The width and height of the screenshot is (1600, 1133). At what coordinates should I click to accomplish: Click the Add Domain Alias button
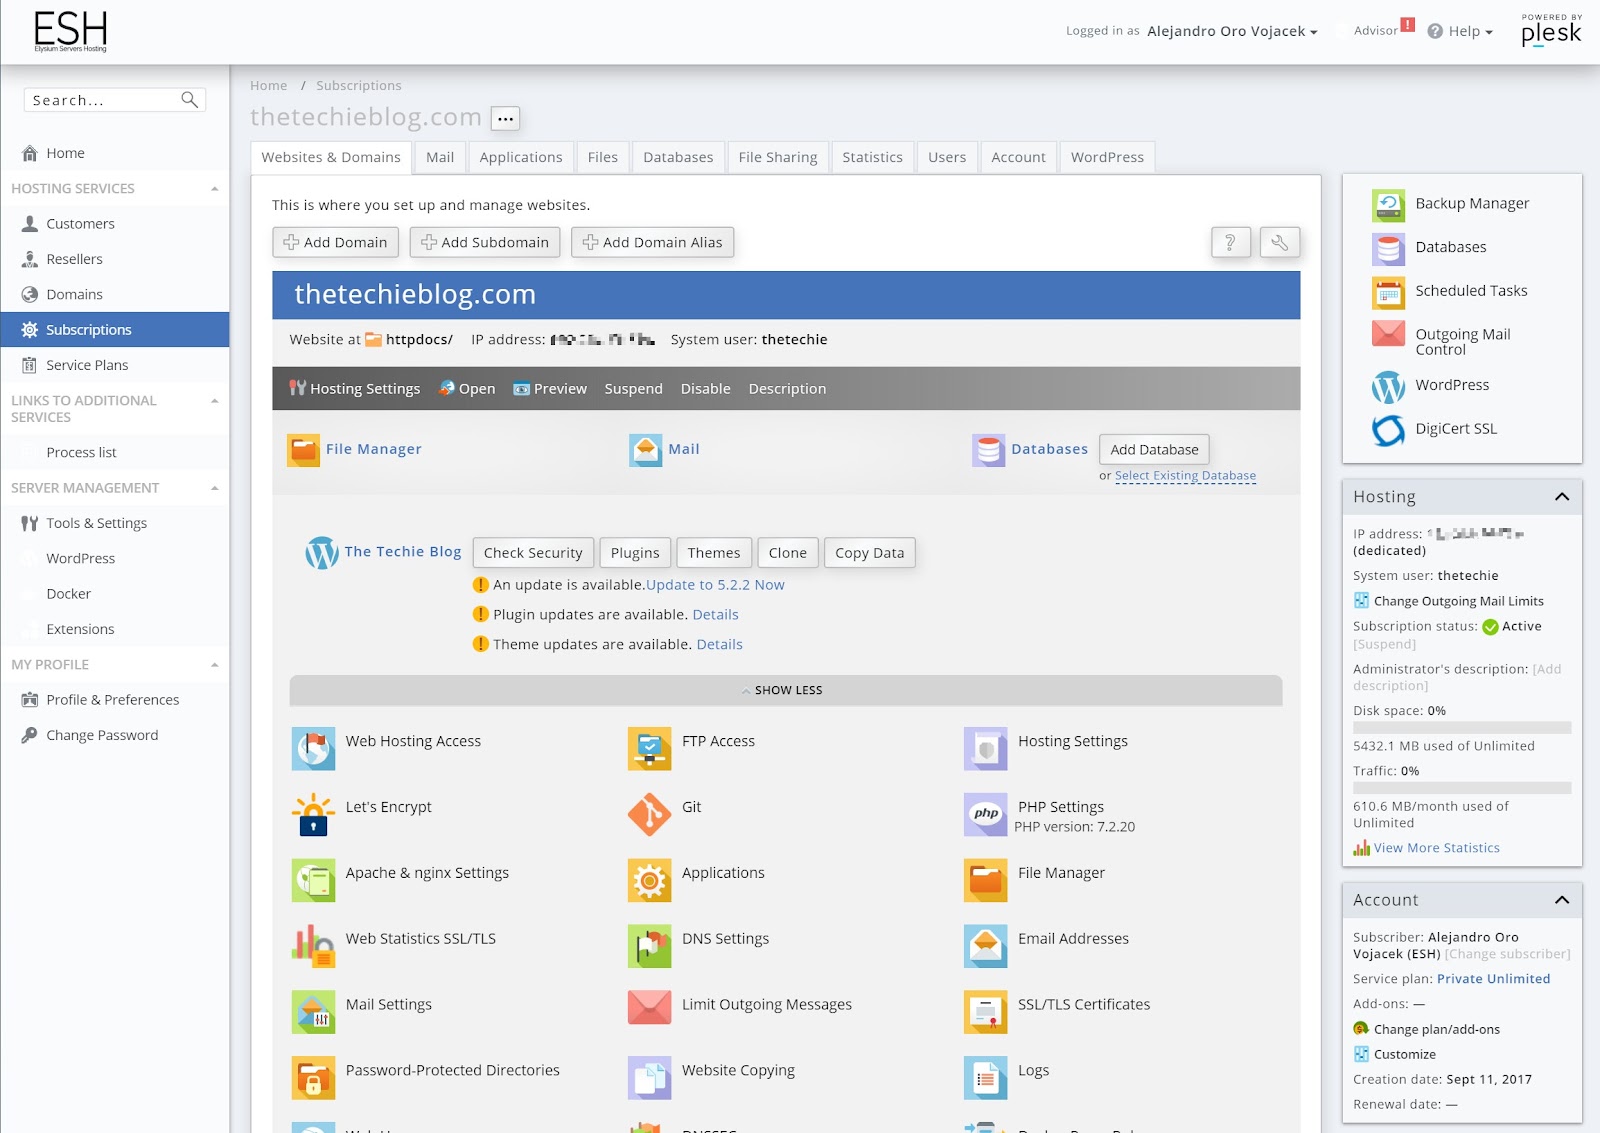click(x=652, y=242)
